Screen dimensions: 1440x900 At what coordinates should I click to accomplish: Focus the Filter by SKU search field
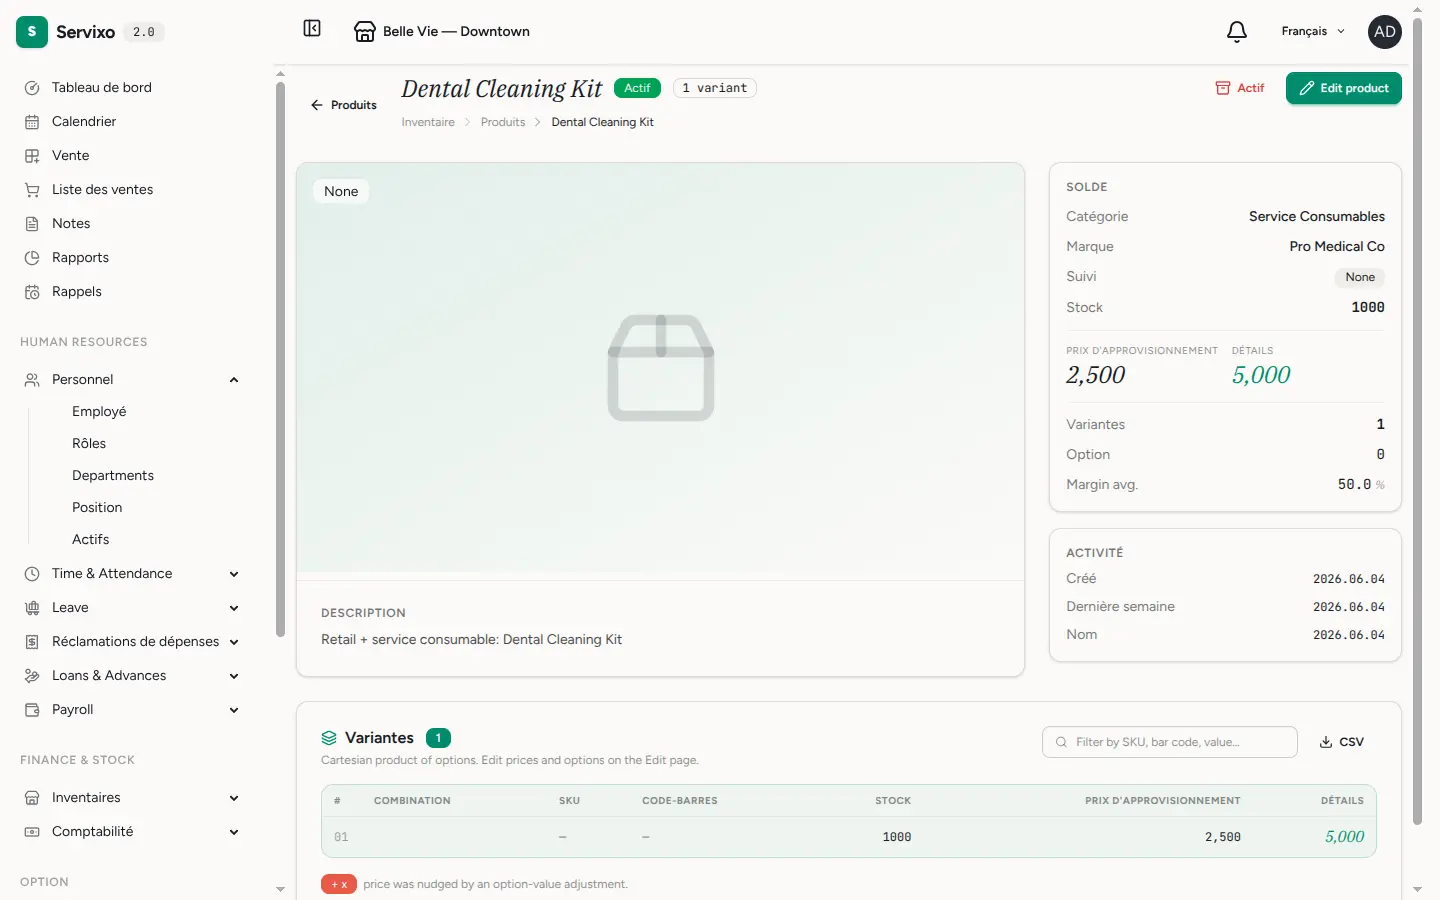(1170, 742)
